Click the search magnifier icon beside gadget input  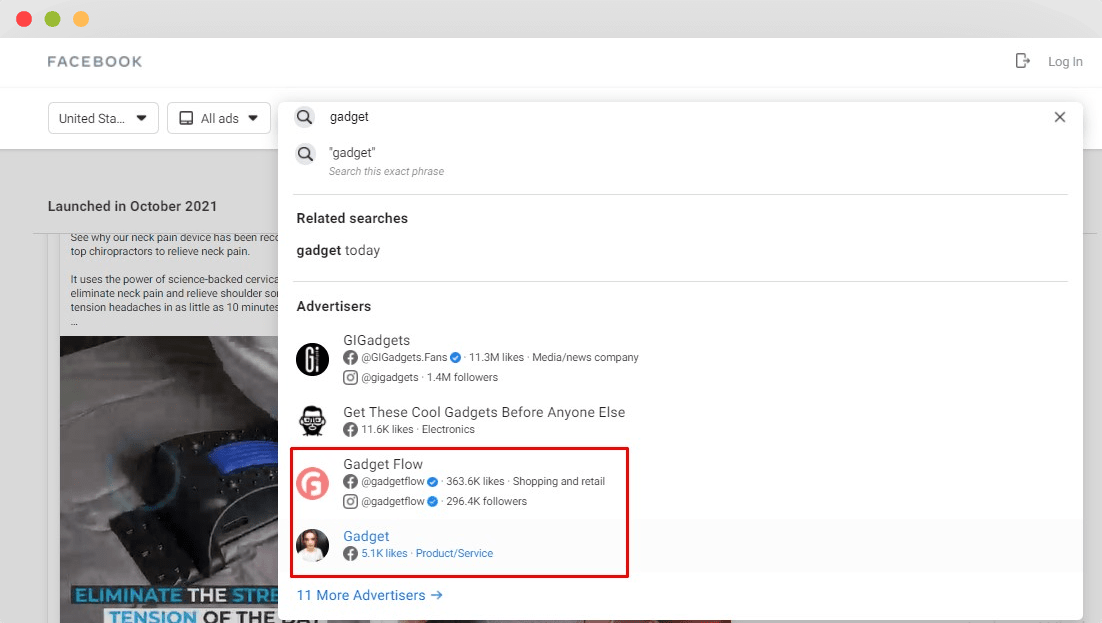click(x=304, y=117)
